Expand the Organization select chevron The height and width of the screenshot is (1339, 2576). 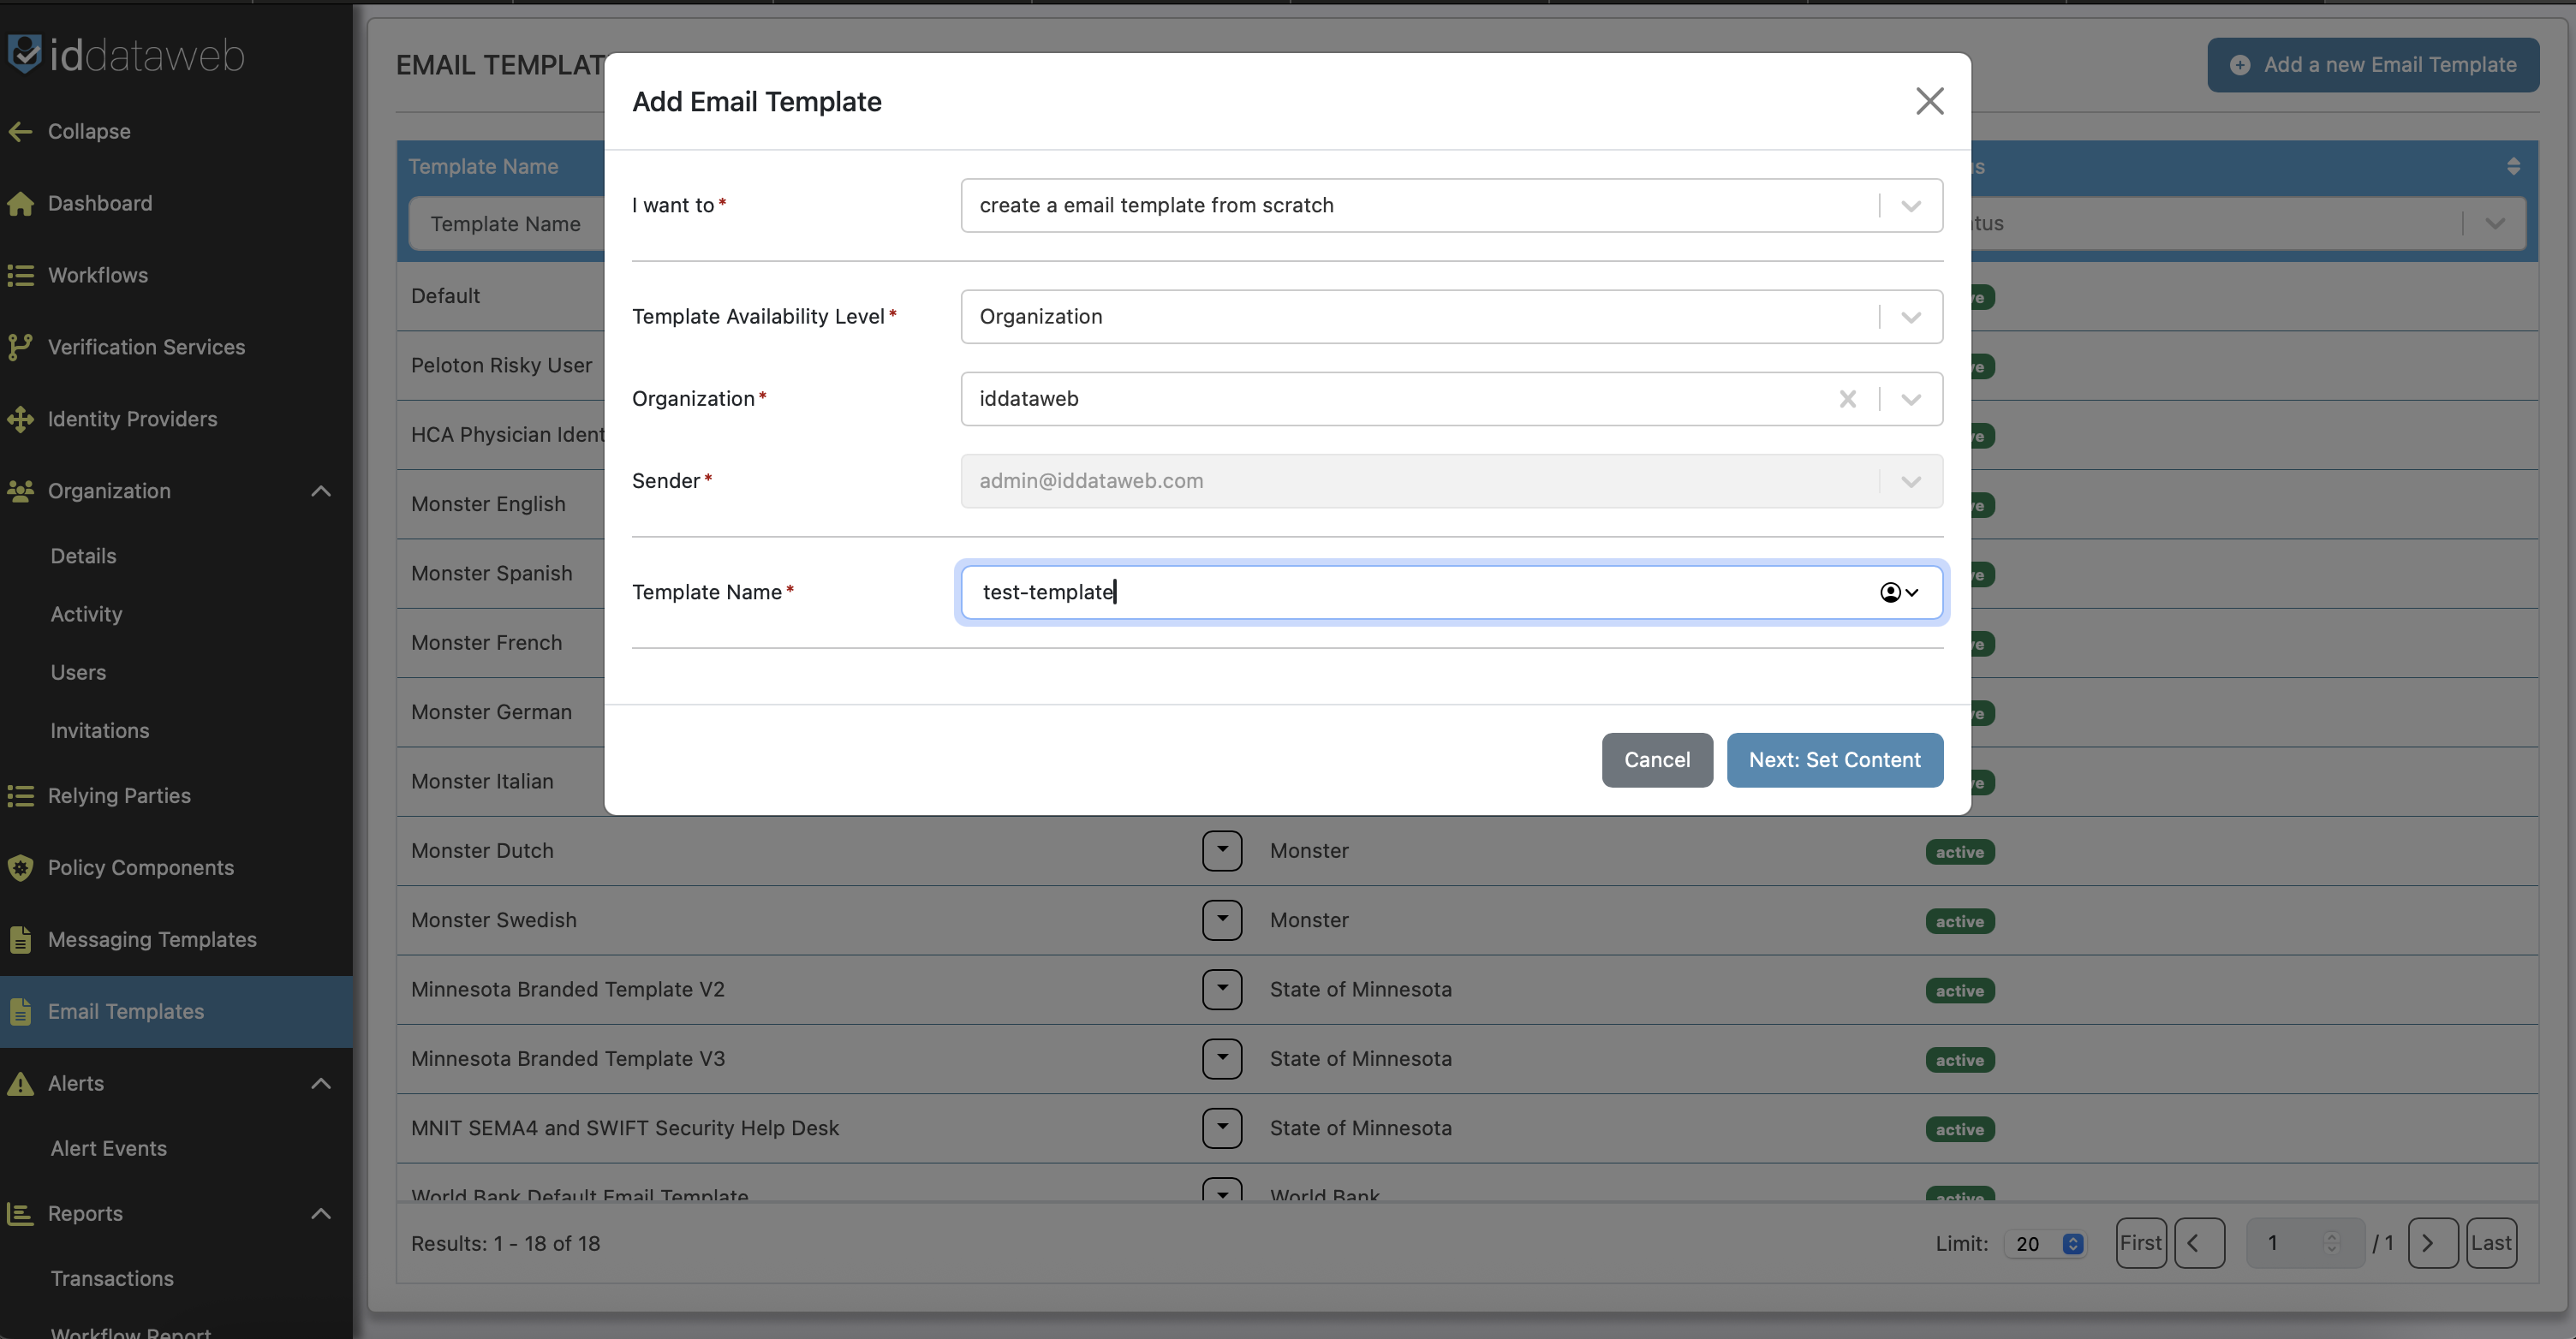coord(1910,399)
